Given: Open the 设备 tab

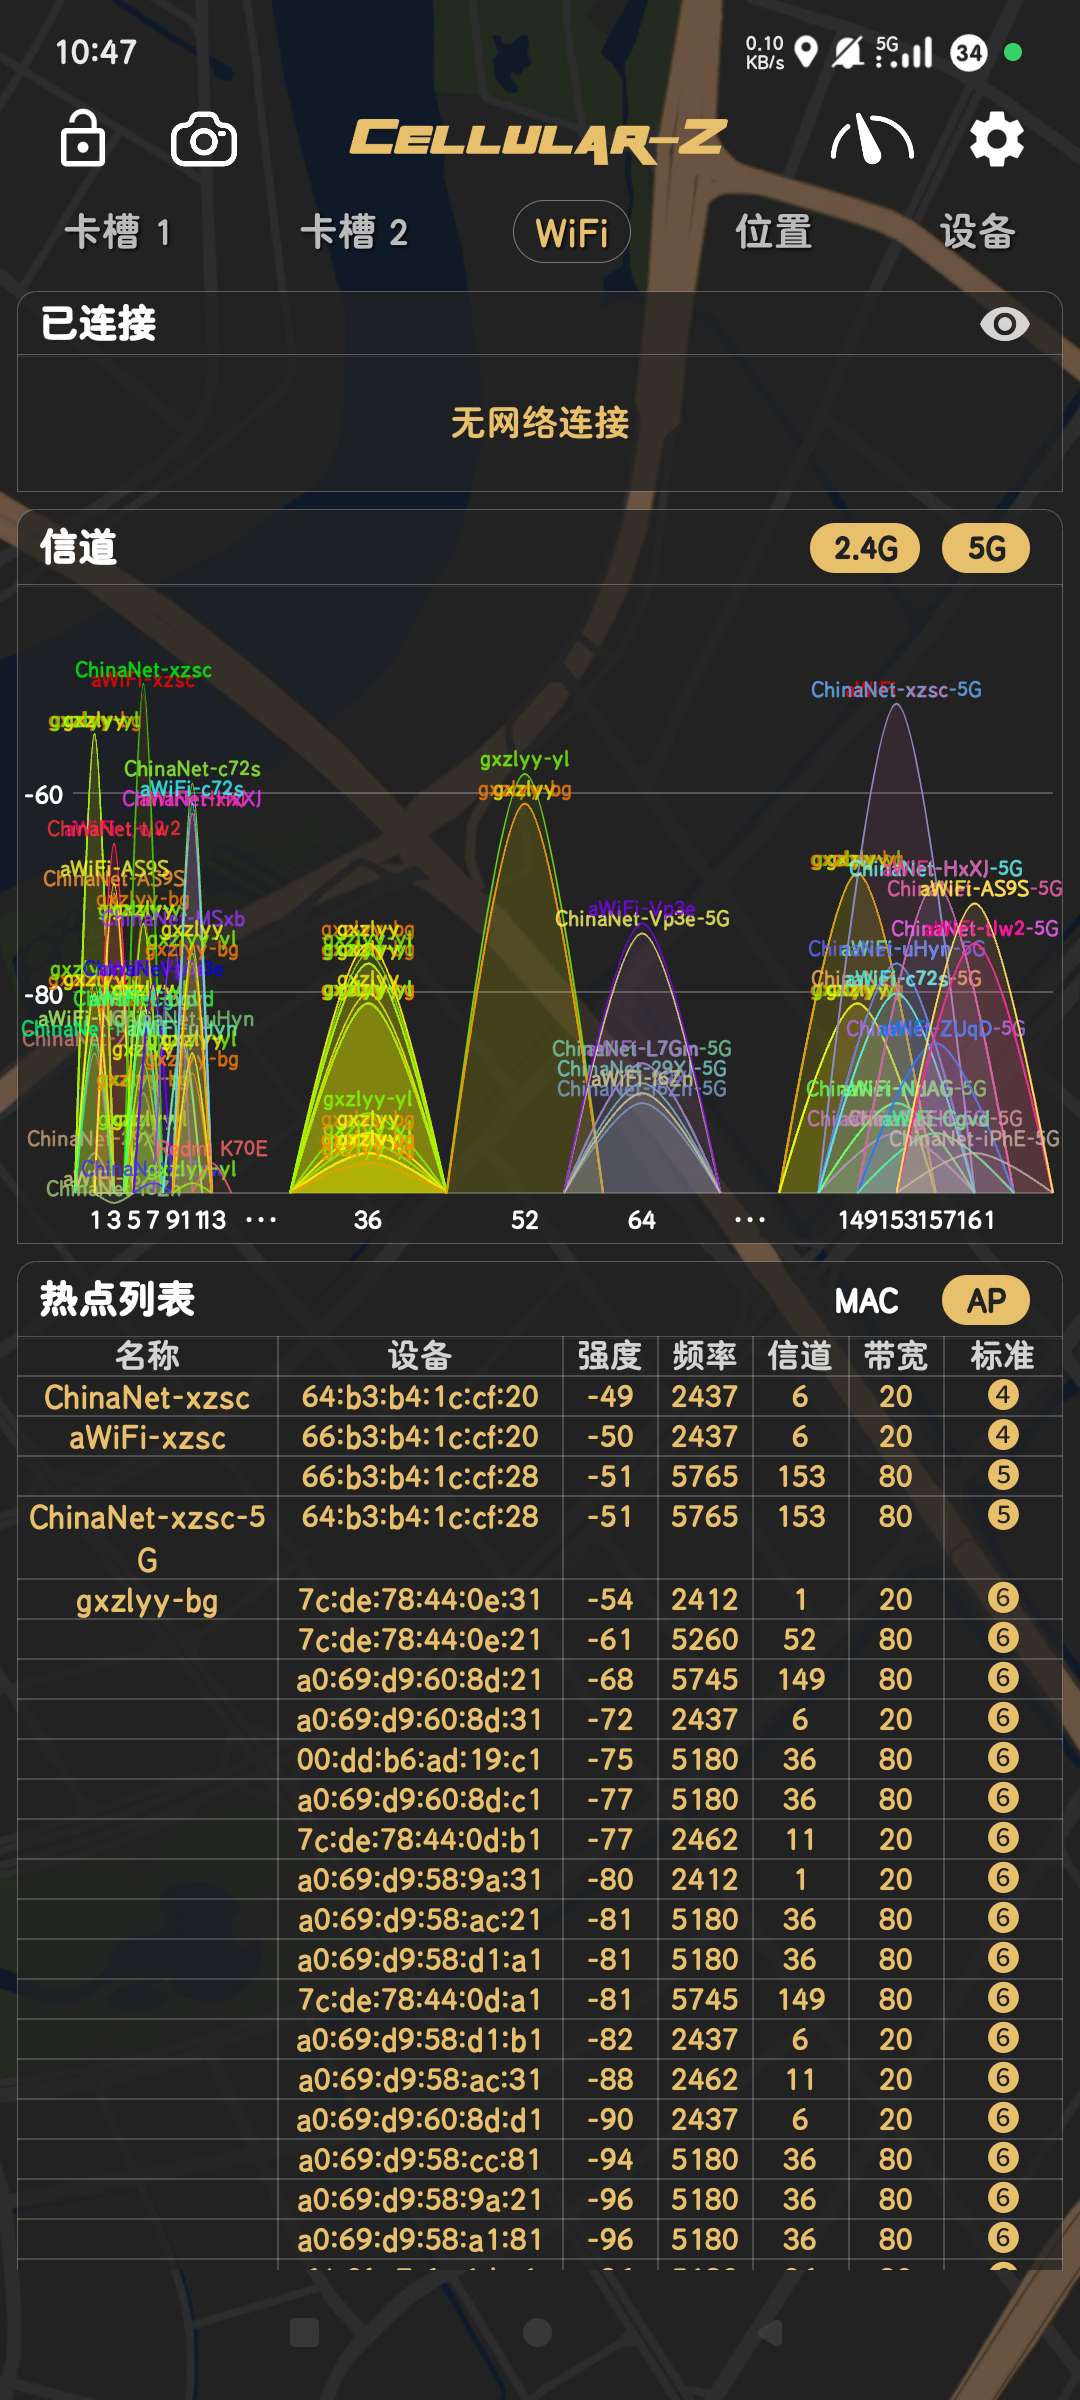Looking at the screenshot, I should coord(977,232).
